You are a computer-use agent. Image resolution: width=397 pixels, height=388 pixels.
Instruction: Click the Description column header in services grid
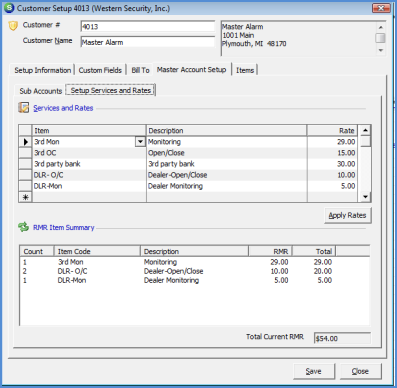(x=226, y=130)
